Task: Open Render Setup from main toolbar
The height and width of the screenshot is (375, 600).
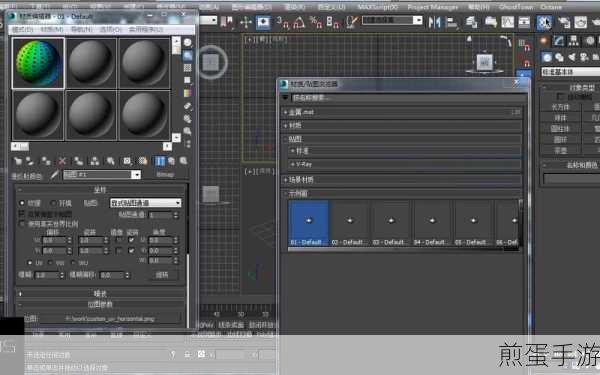Action: click(564, 23)
